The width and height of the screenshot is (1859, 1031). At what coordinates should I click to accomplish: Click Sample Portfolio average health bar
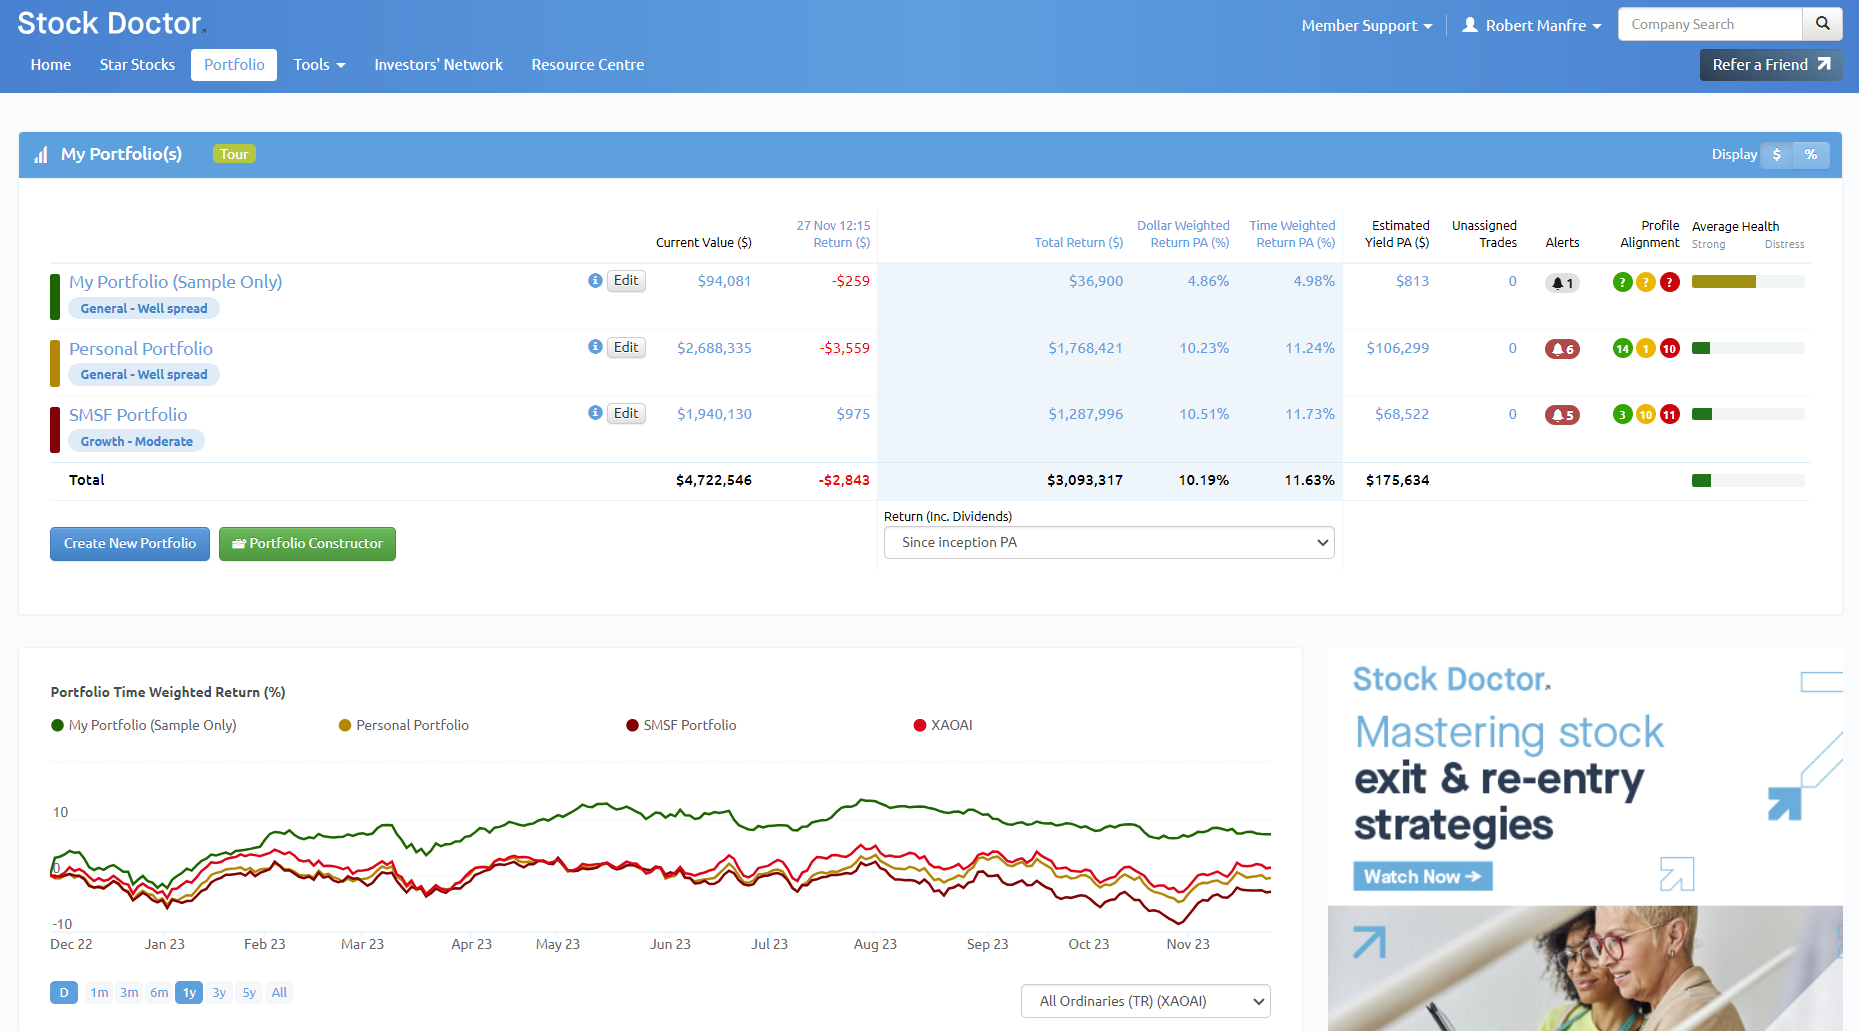(1748, 282)
